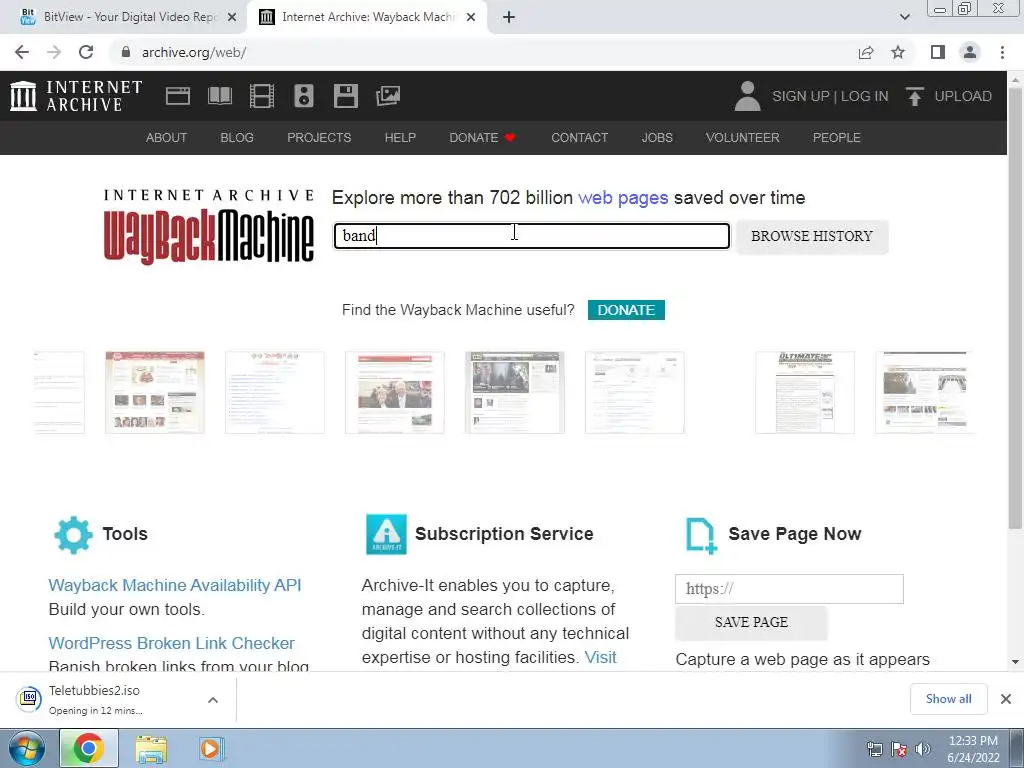Image resolution: width=1024 pixels, height=768 pixels.
Task: Follow the 'web pages' link
Action: click(623, 198)
